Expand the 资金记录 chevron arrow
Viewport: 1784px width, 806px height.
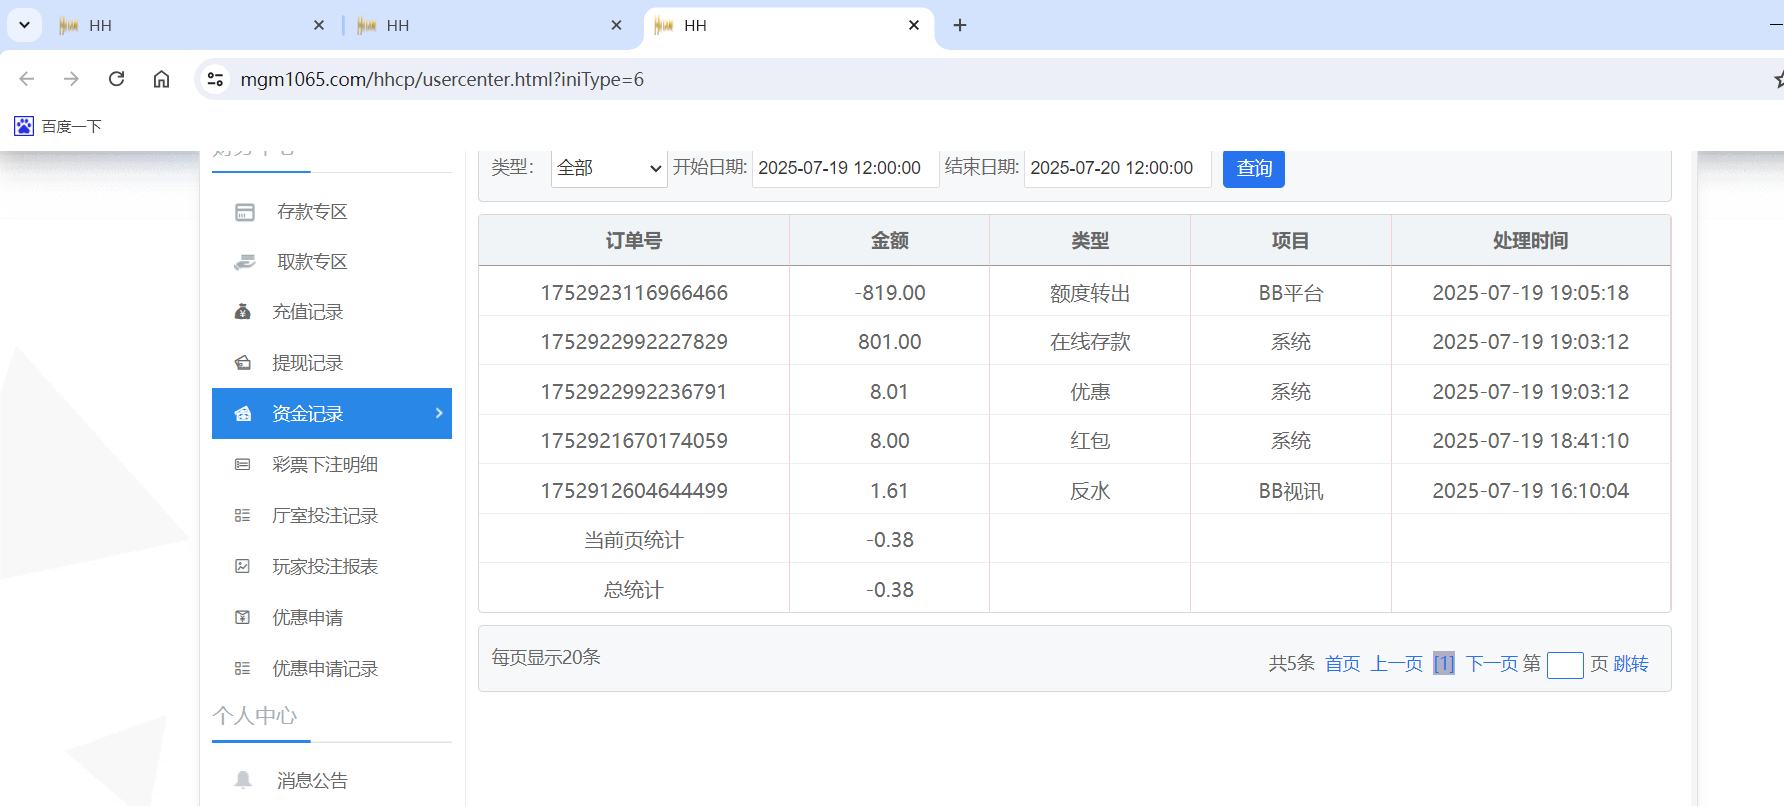tap(438, 413)
